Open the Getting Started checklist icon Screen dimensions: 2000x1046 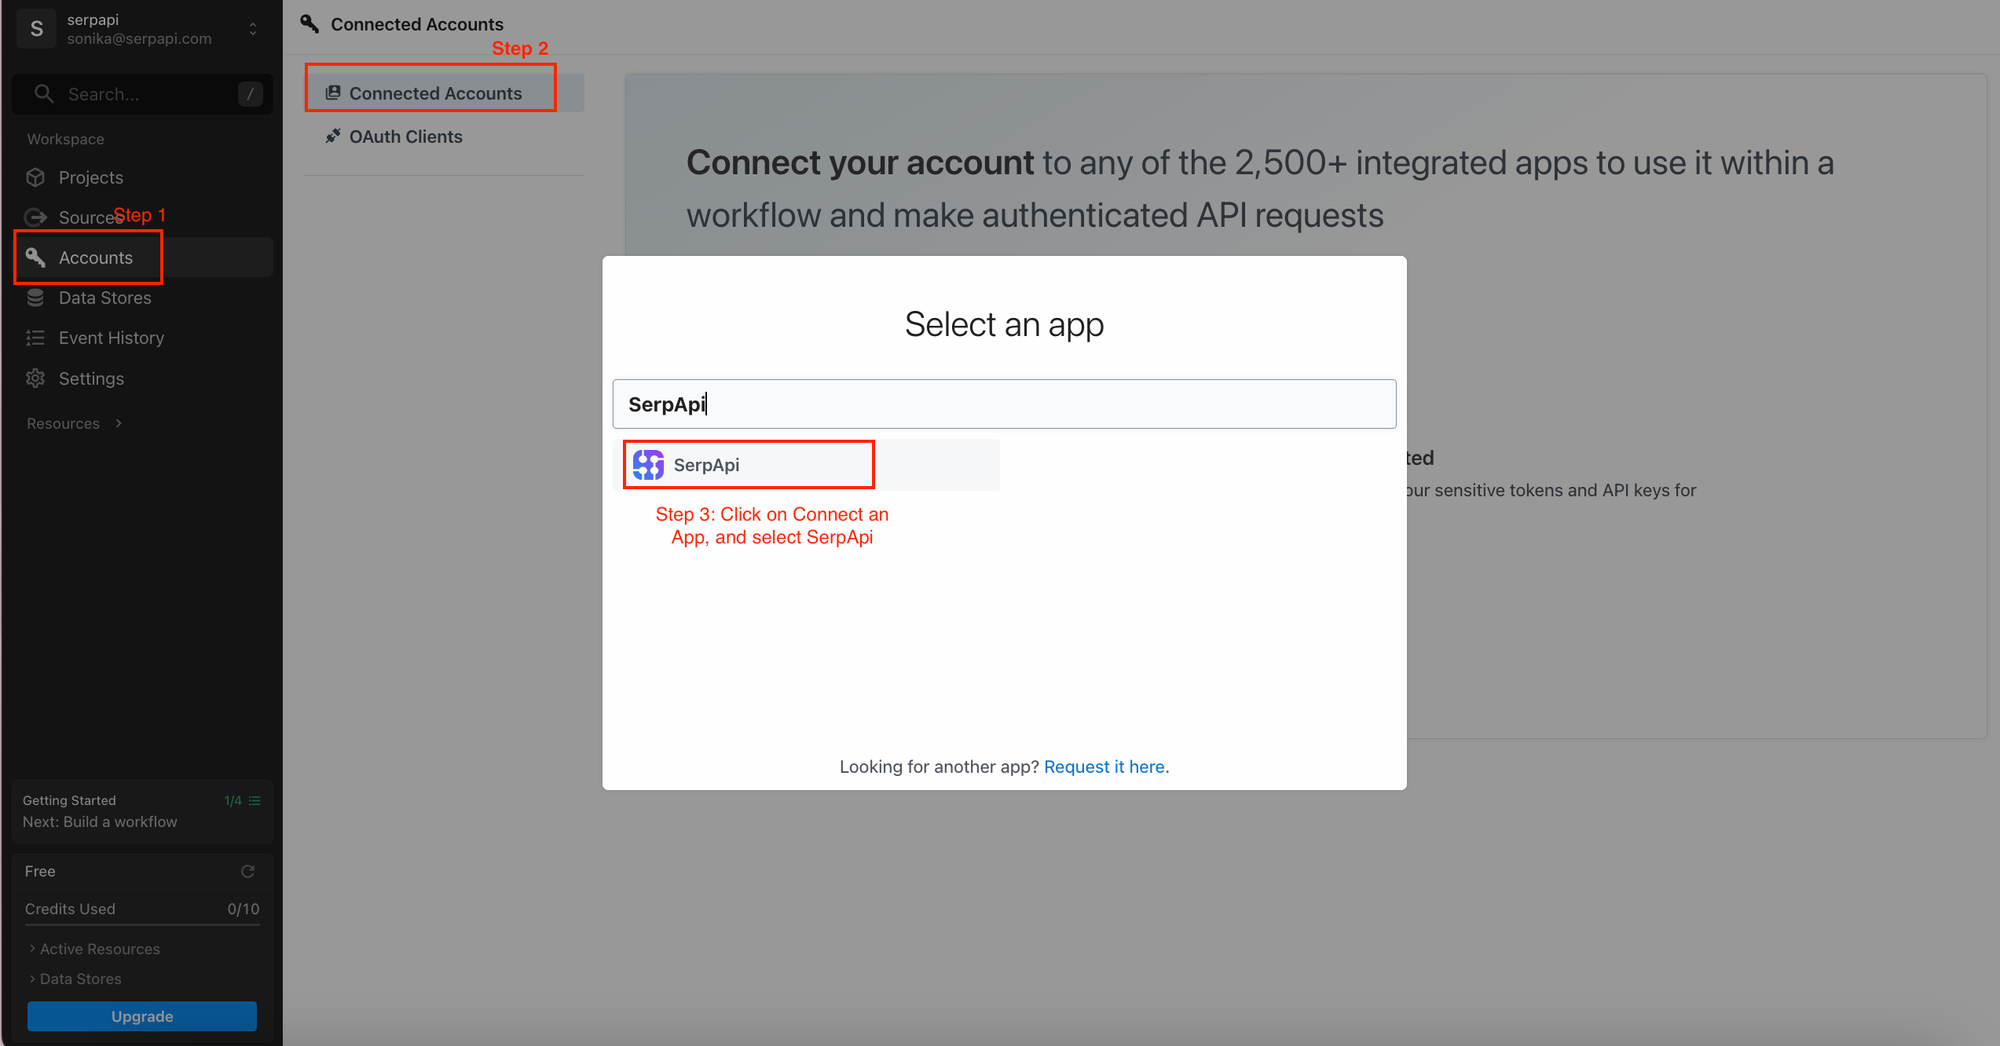(x=255, y=800)
